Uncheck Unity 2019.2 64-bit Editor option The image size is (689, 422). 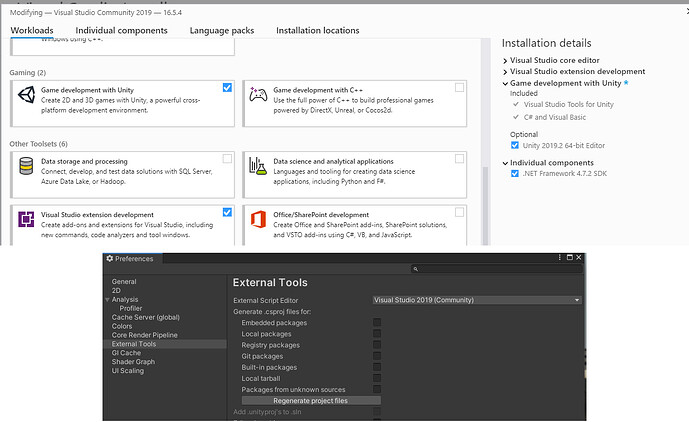pyautogui.click(x=515, y=145)
